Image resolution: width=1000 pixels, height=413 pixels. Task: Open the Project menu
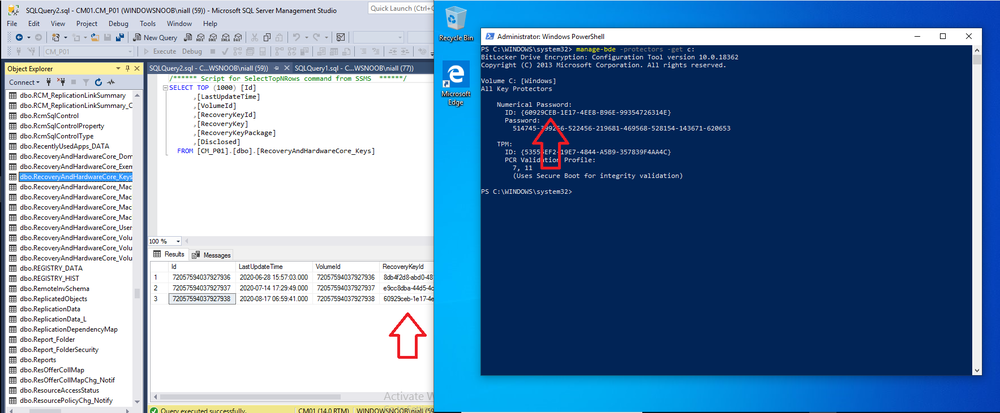pyautogui.click(x=87, y=24)
